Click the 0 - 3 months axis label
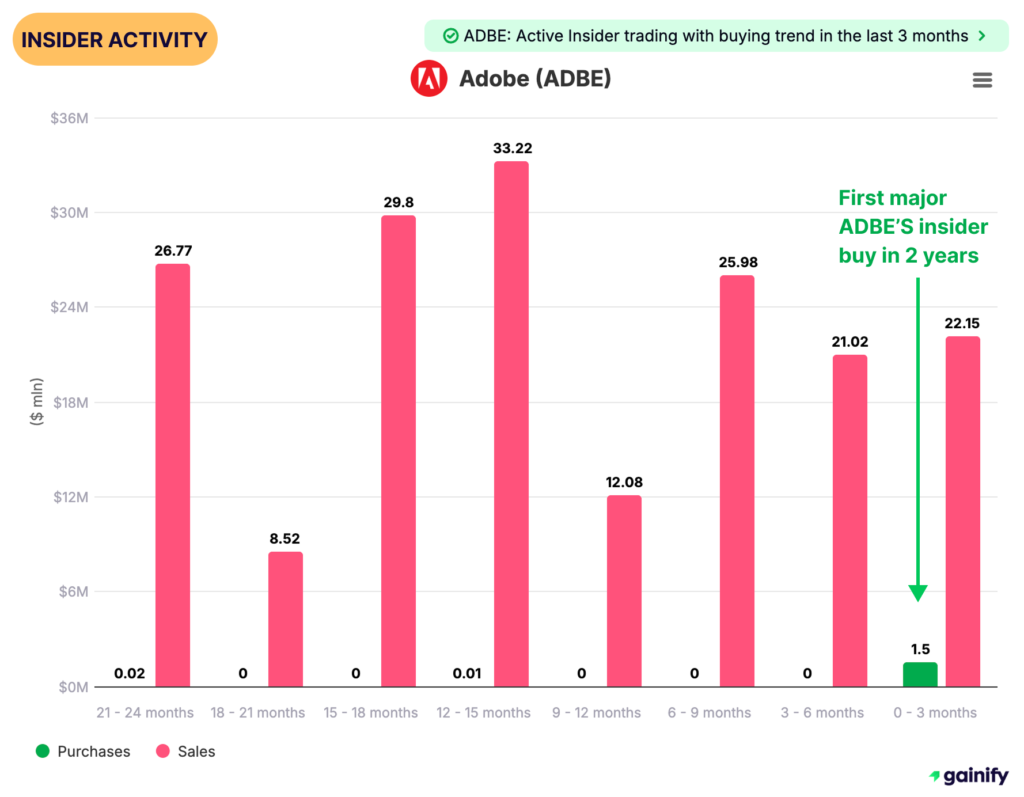Viewport: 1024px width, 797px height. (x=936, y=713)
